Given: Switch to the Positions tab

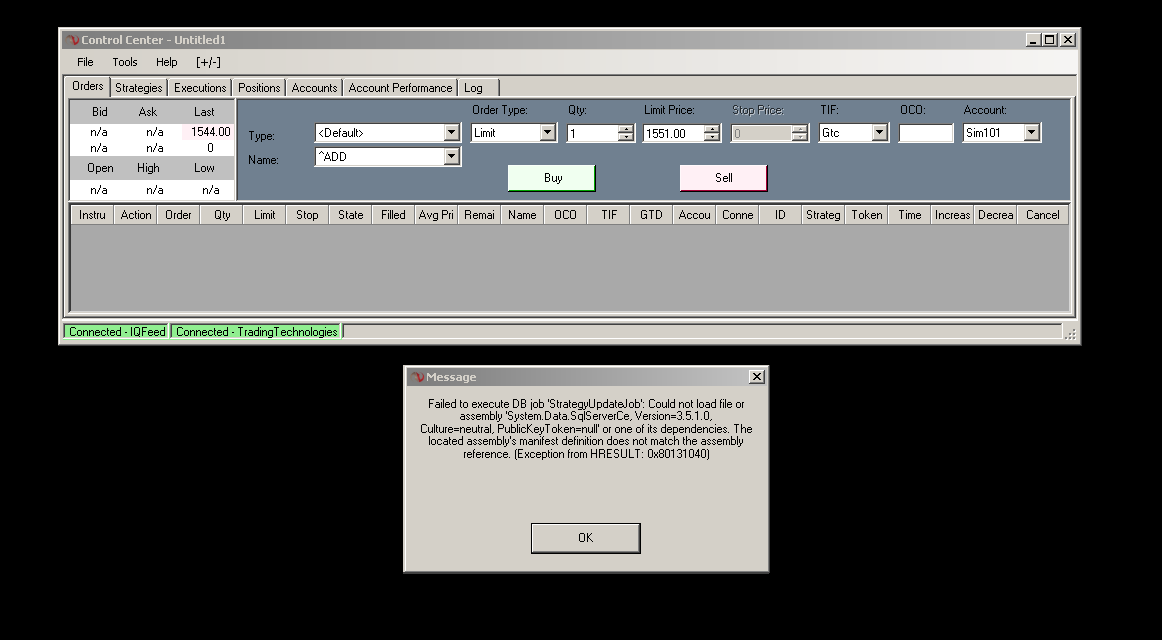Looking at the screenshot, I should point(259,88).
